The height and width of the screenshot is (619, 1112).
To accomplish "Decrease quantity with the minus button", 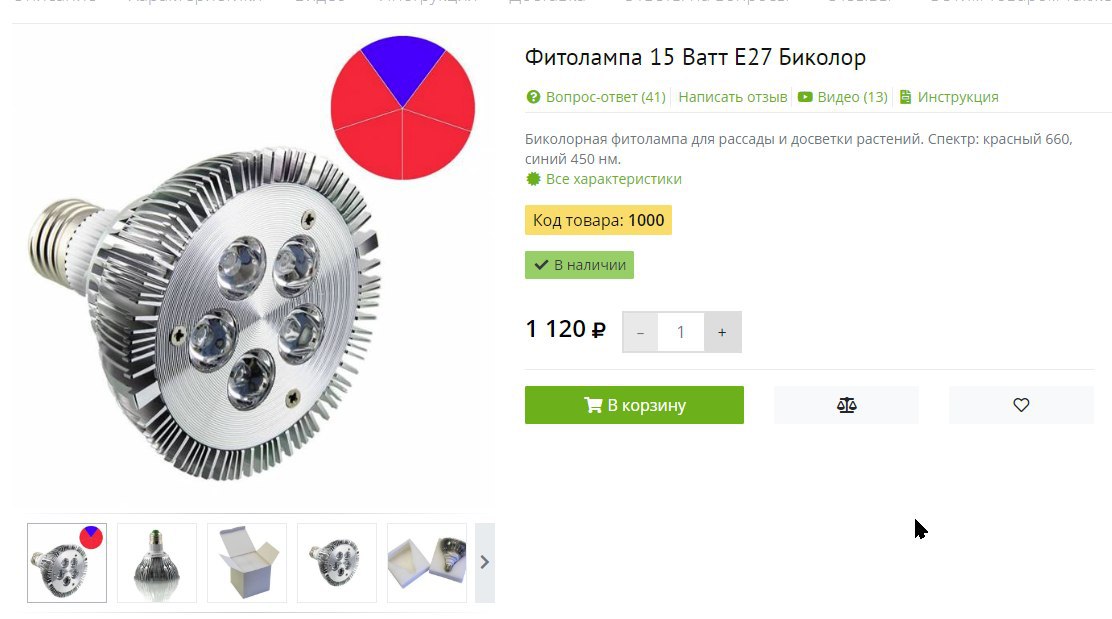I will pyautogui.click(x=640, y=332).
